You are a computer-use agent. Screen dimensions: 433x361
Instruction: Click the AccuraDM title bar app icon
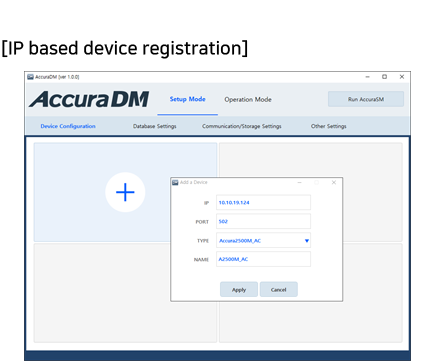tap(30, 77)
